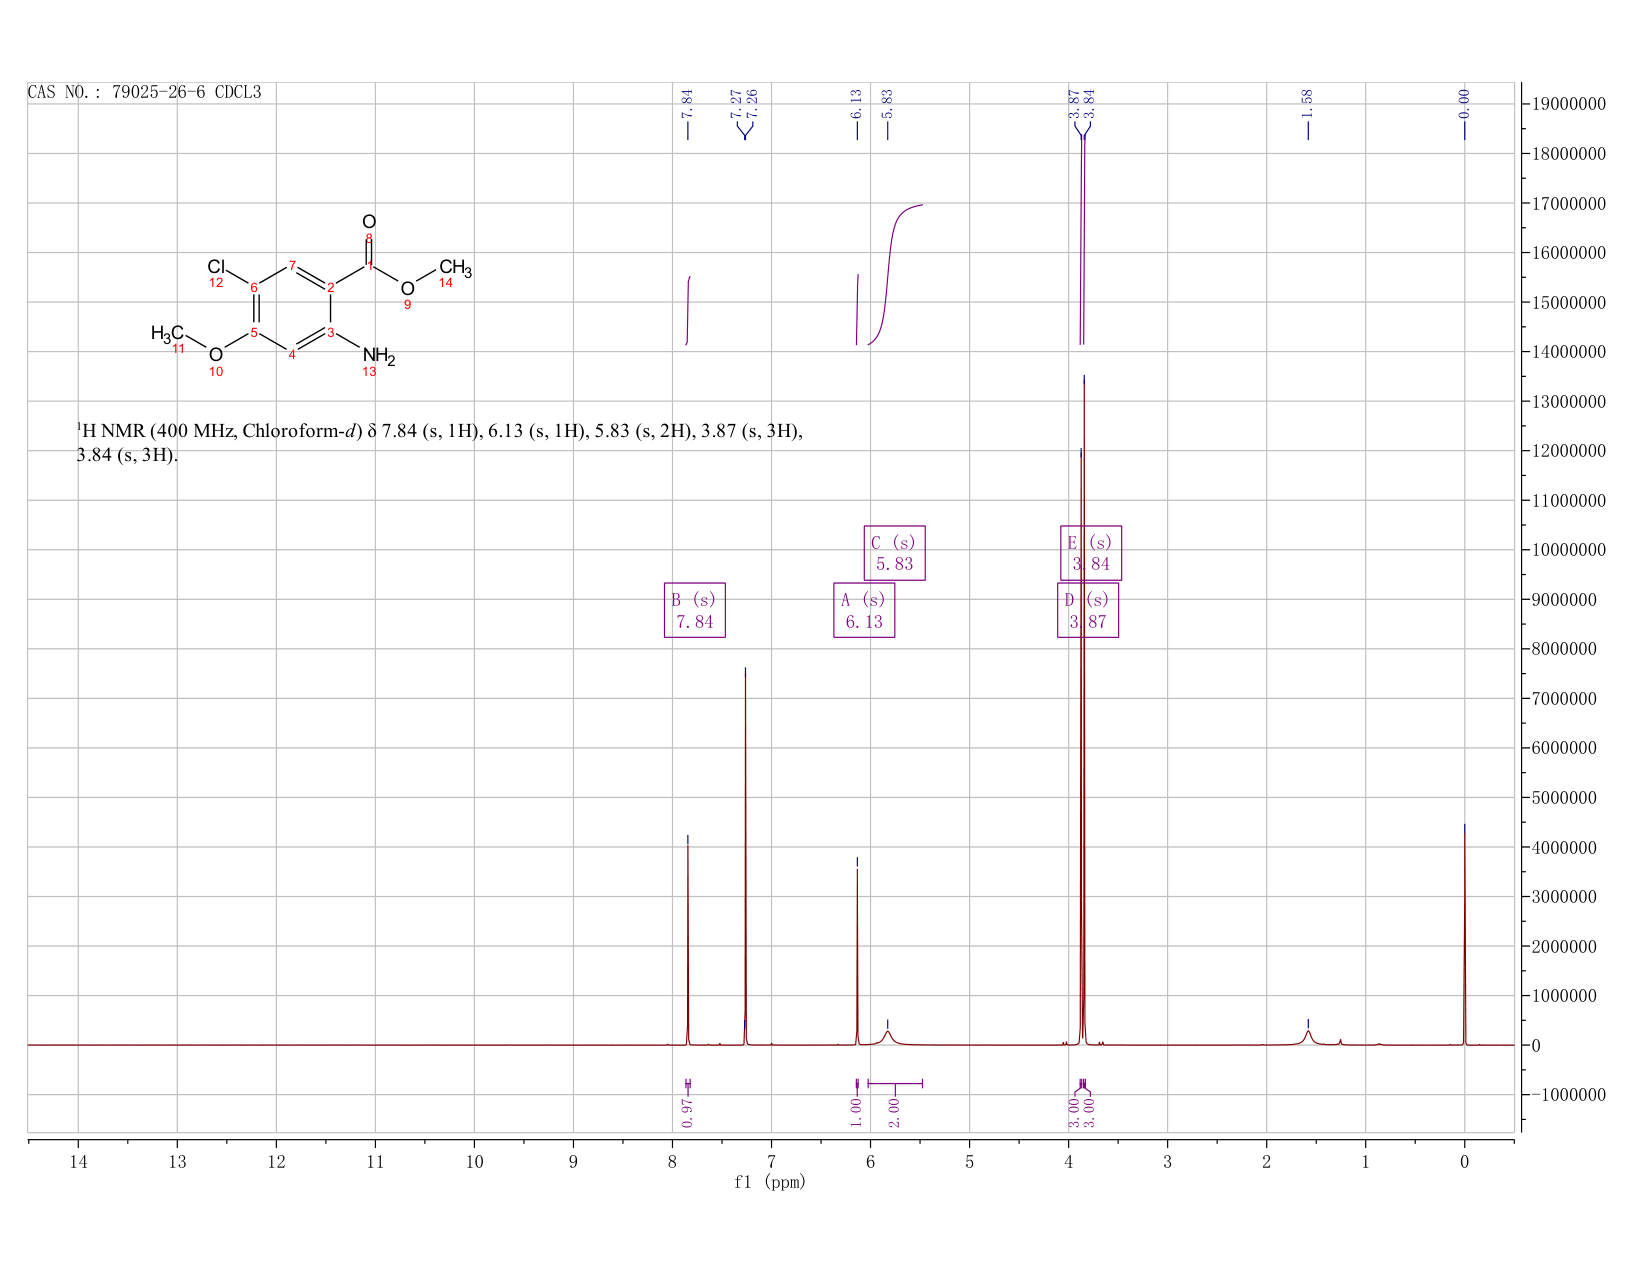This screenshot has width=1650, height=1275.
Task: Click the carbonyl O atom numbered 8
Action: [x=369, y=222]
